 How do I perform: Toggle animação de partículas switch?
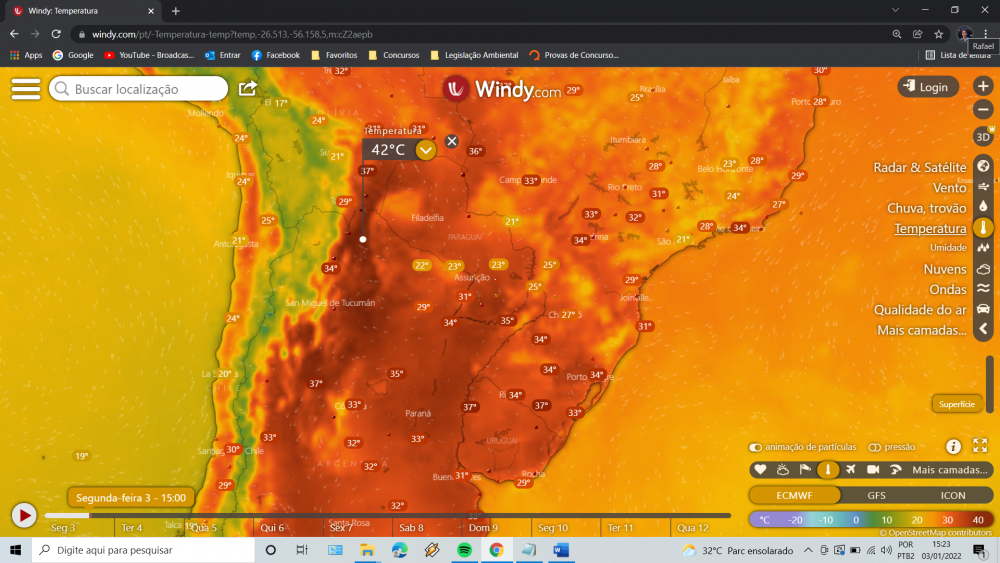click(755, 447)
